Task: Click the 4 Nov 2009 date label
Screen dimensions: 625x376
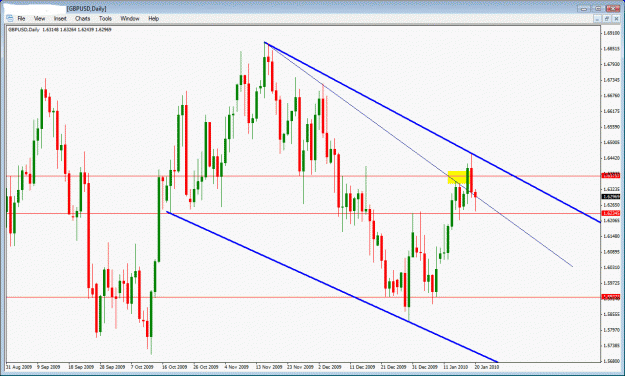Action: click(x=237, y=367)
